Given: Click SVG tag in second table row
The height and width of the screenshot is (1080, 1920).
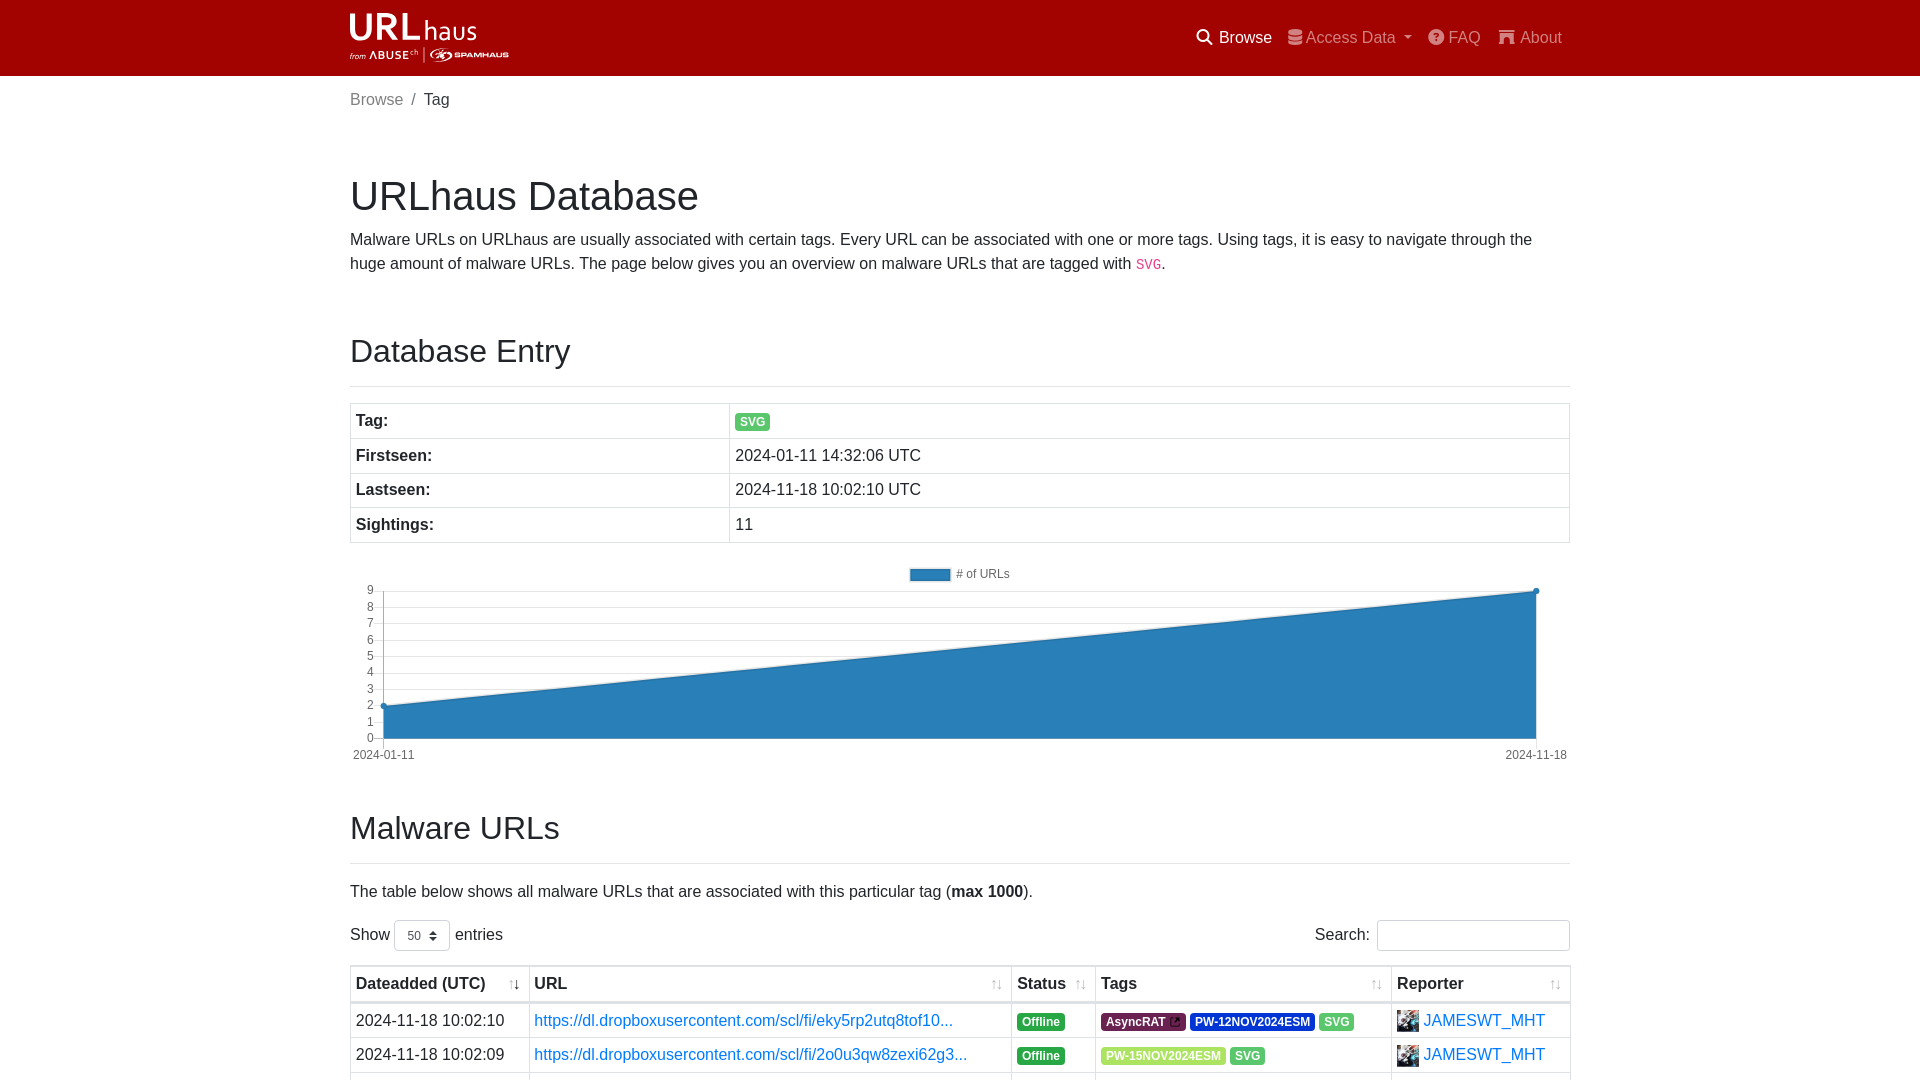Looking at the screenshot, I should coord(1247,1056).
